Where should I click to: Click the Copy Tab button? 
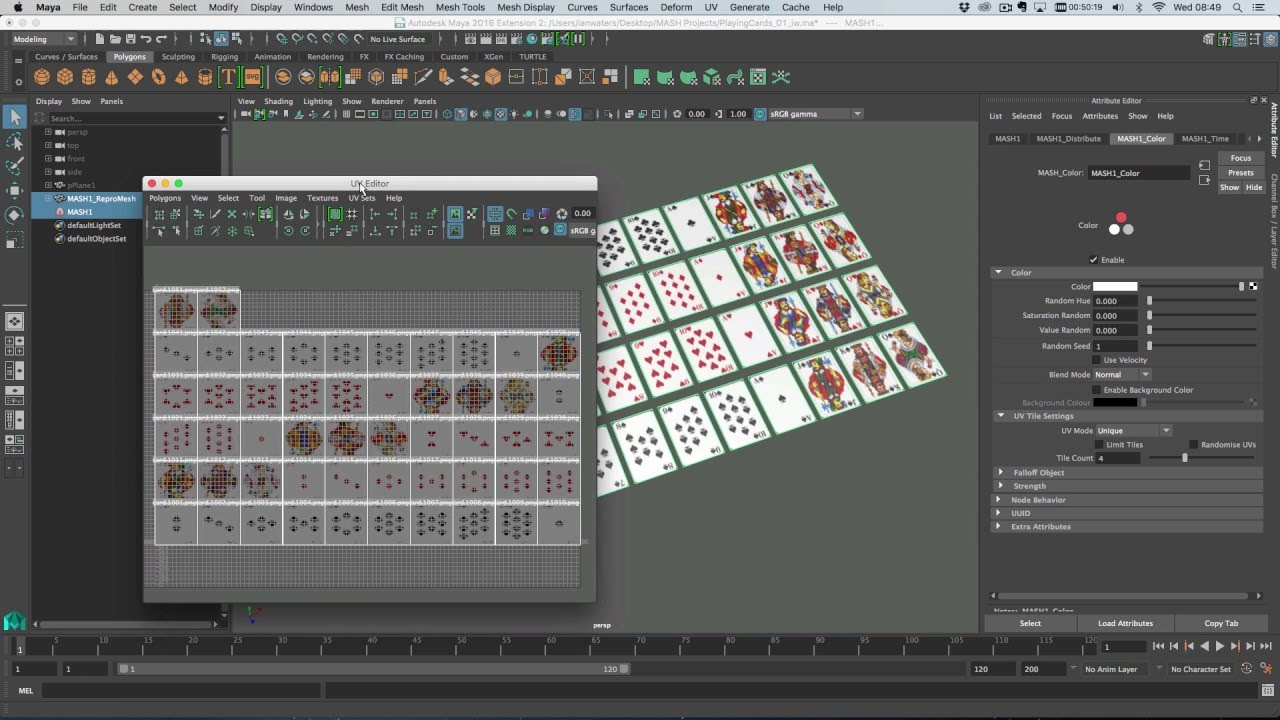pyautogui.click(x=1221, y=623)
